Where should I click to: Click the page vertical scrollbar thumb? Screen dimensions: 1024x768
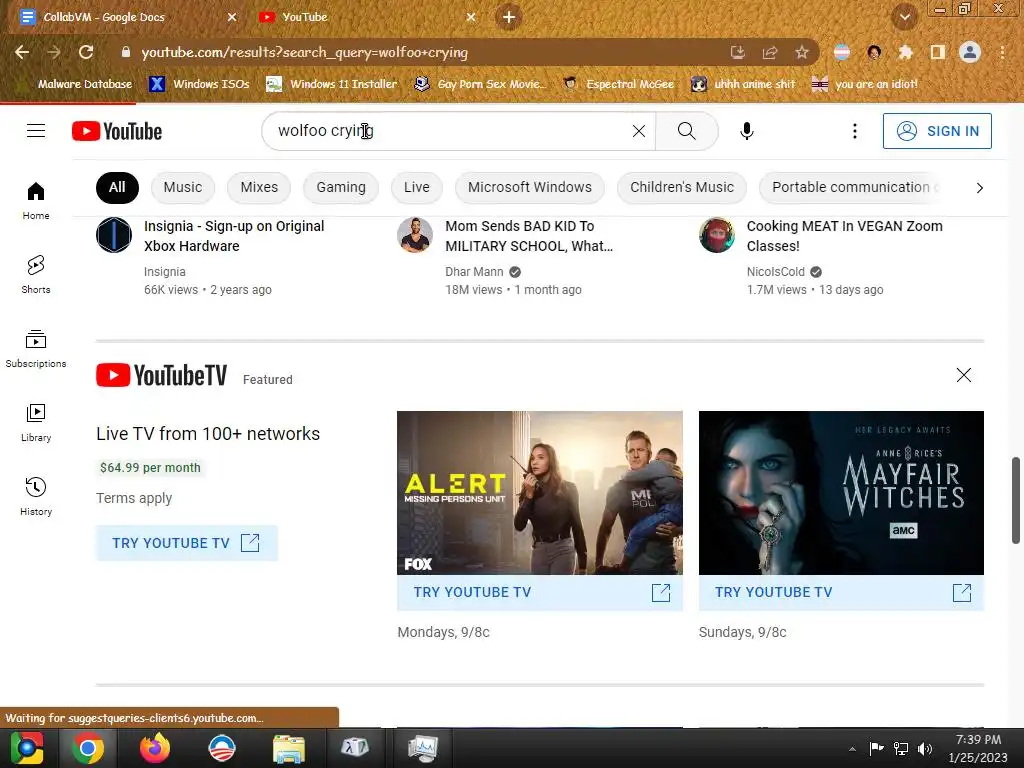[1016, 500]
